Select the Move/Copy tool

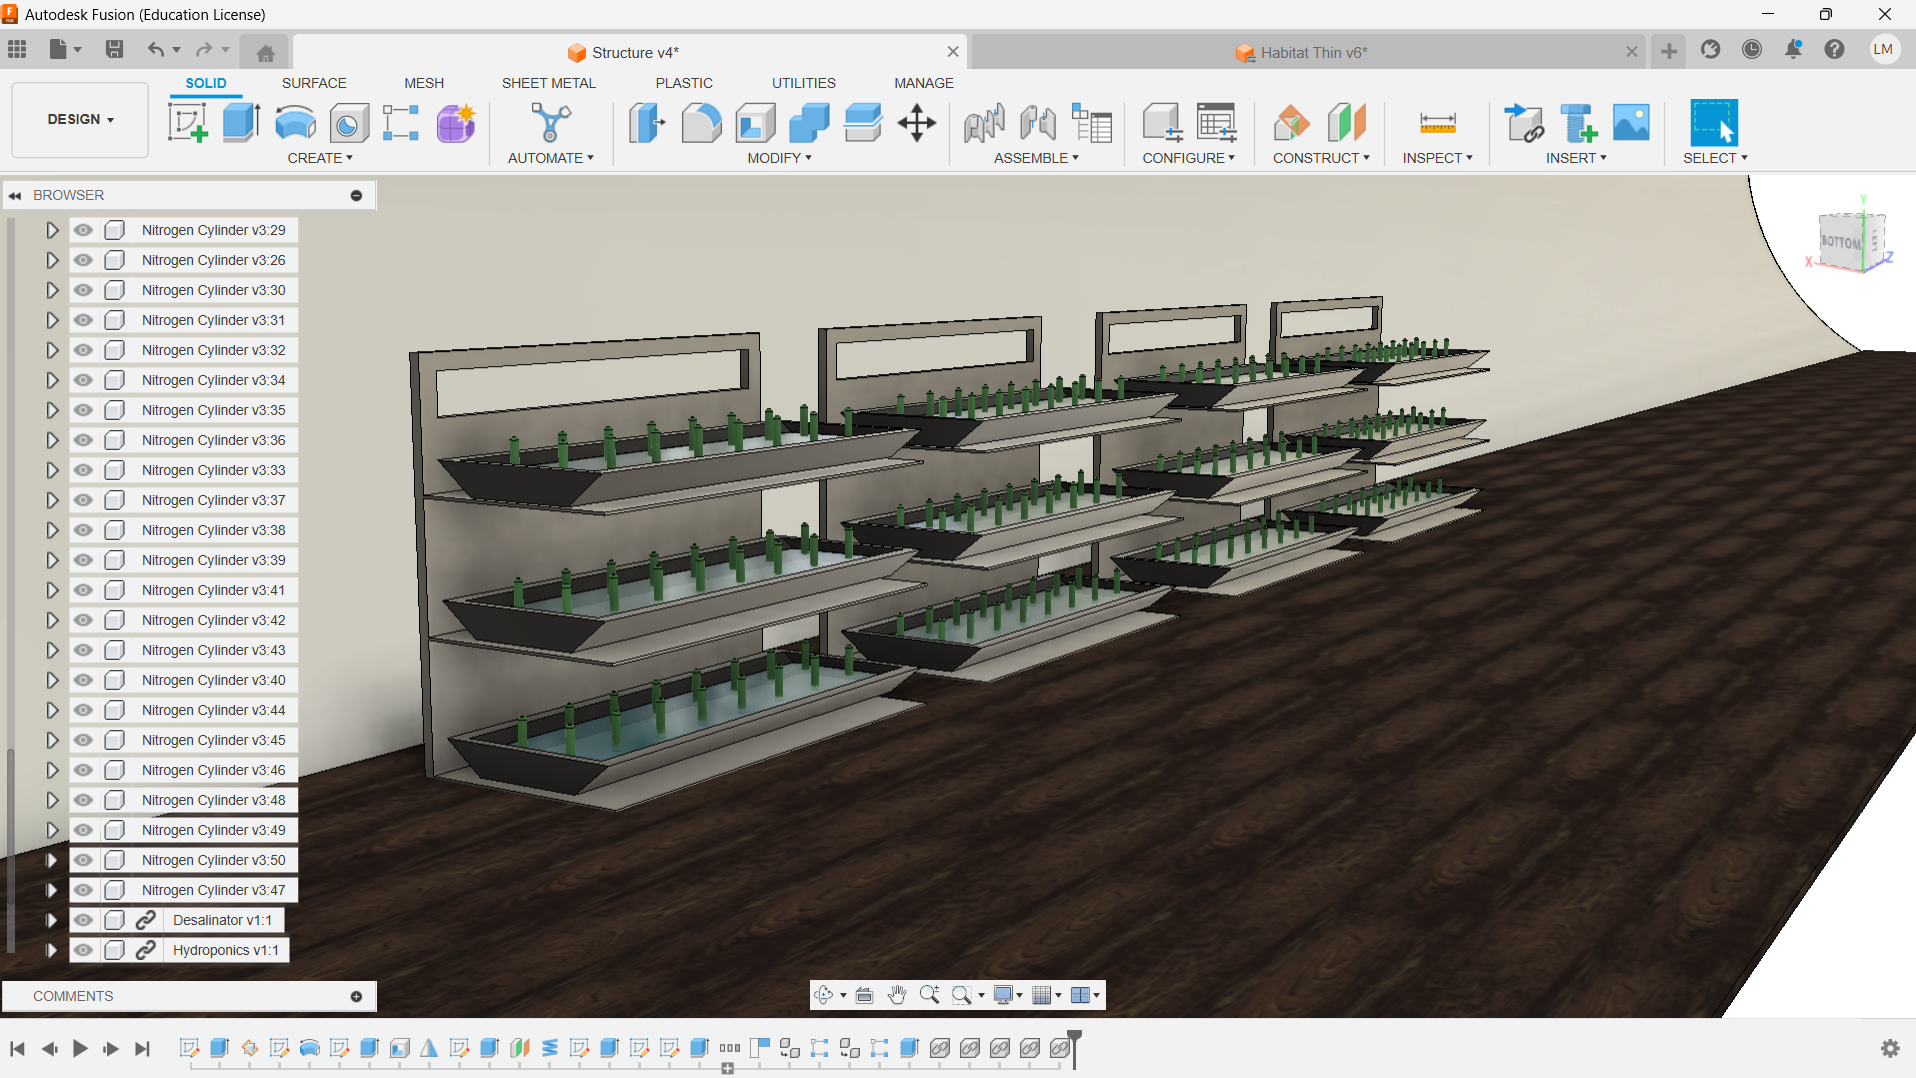(917, 123)
